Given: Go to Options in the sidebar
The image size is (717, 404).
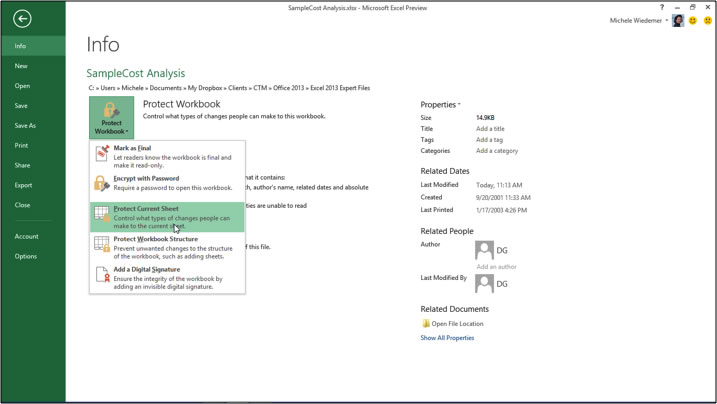Looking at the screenshot, I should (x=26, y=256).
